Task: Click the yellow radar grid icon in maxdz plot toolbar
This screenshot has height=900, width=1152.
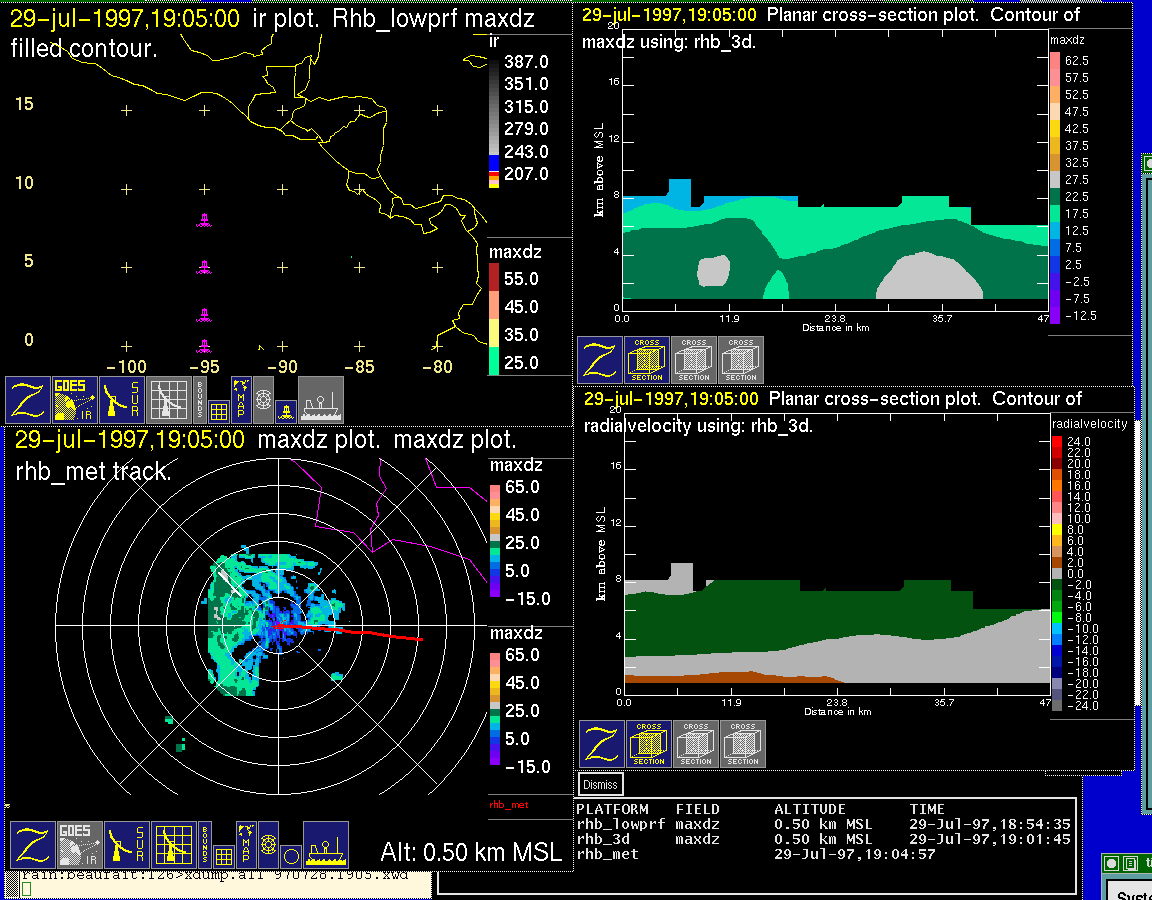Action: 173,845
